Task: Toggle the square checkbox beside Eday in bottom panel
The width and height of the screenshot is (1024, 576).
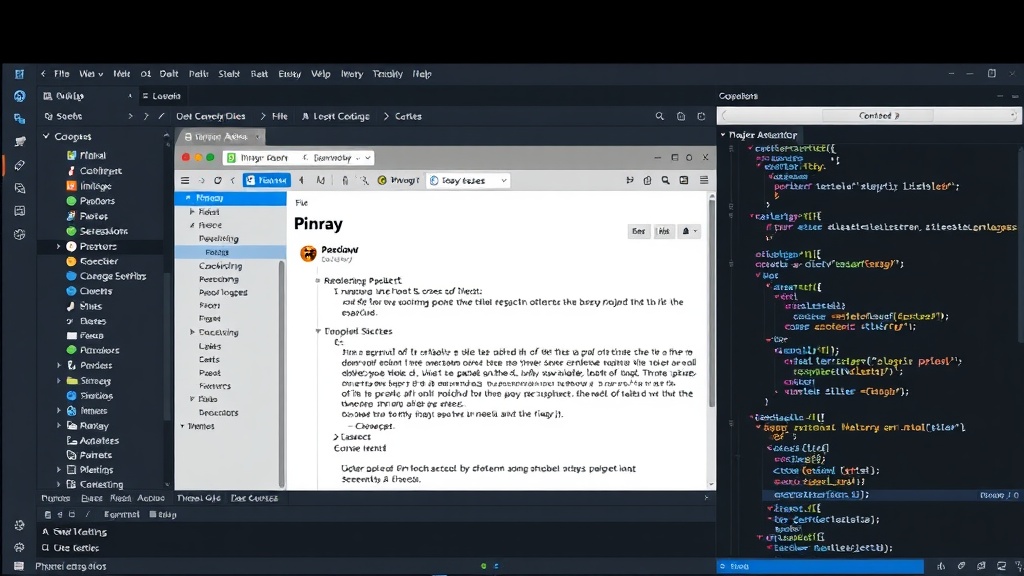Action: (153, 515)
